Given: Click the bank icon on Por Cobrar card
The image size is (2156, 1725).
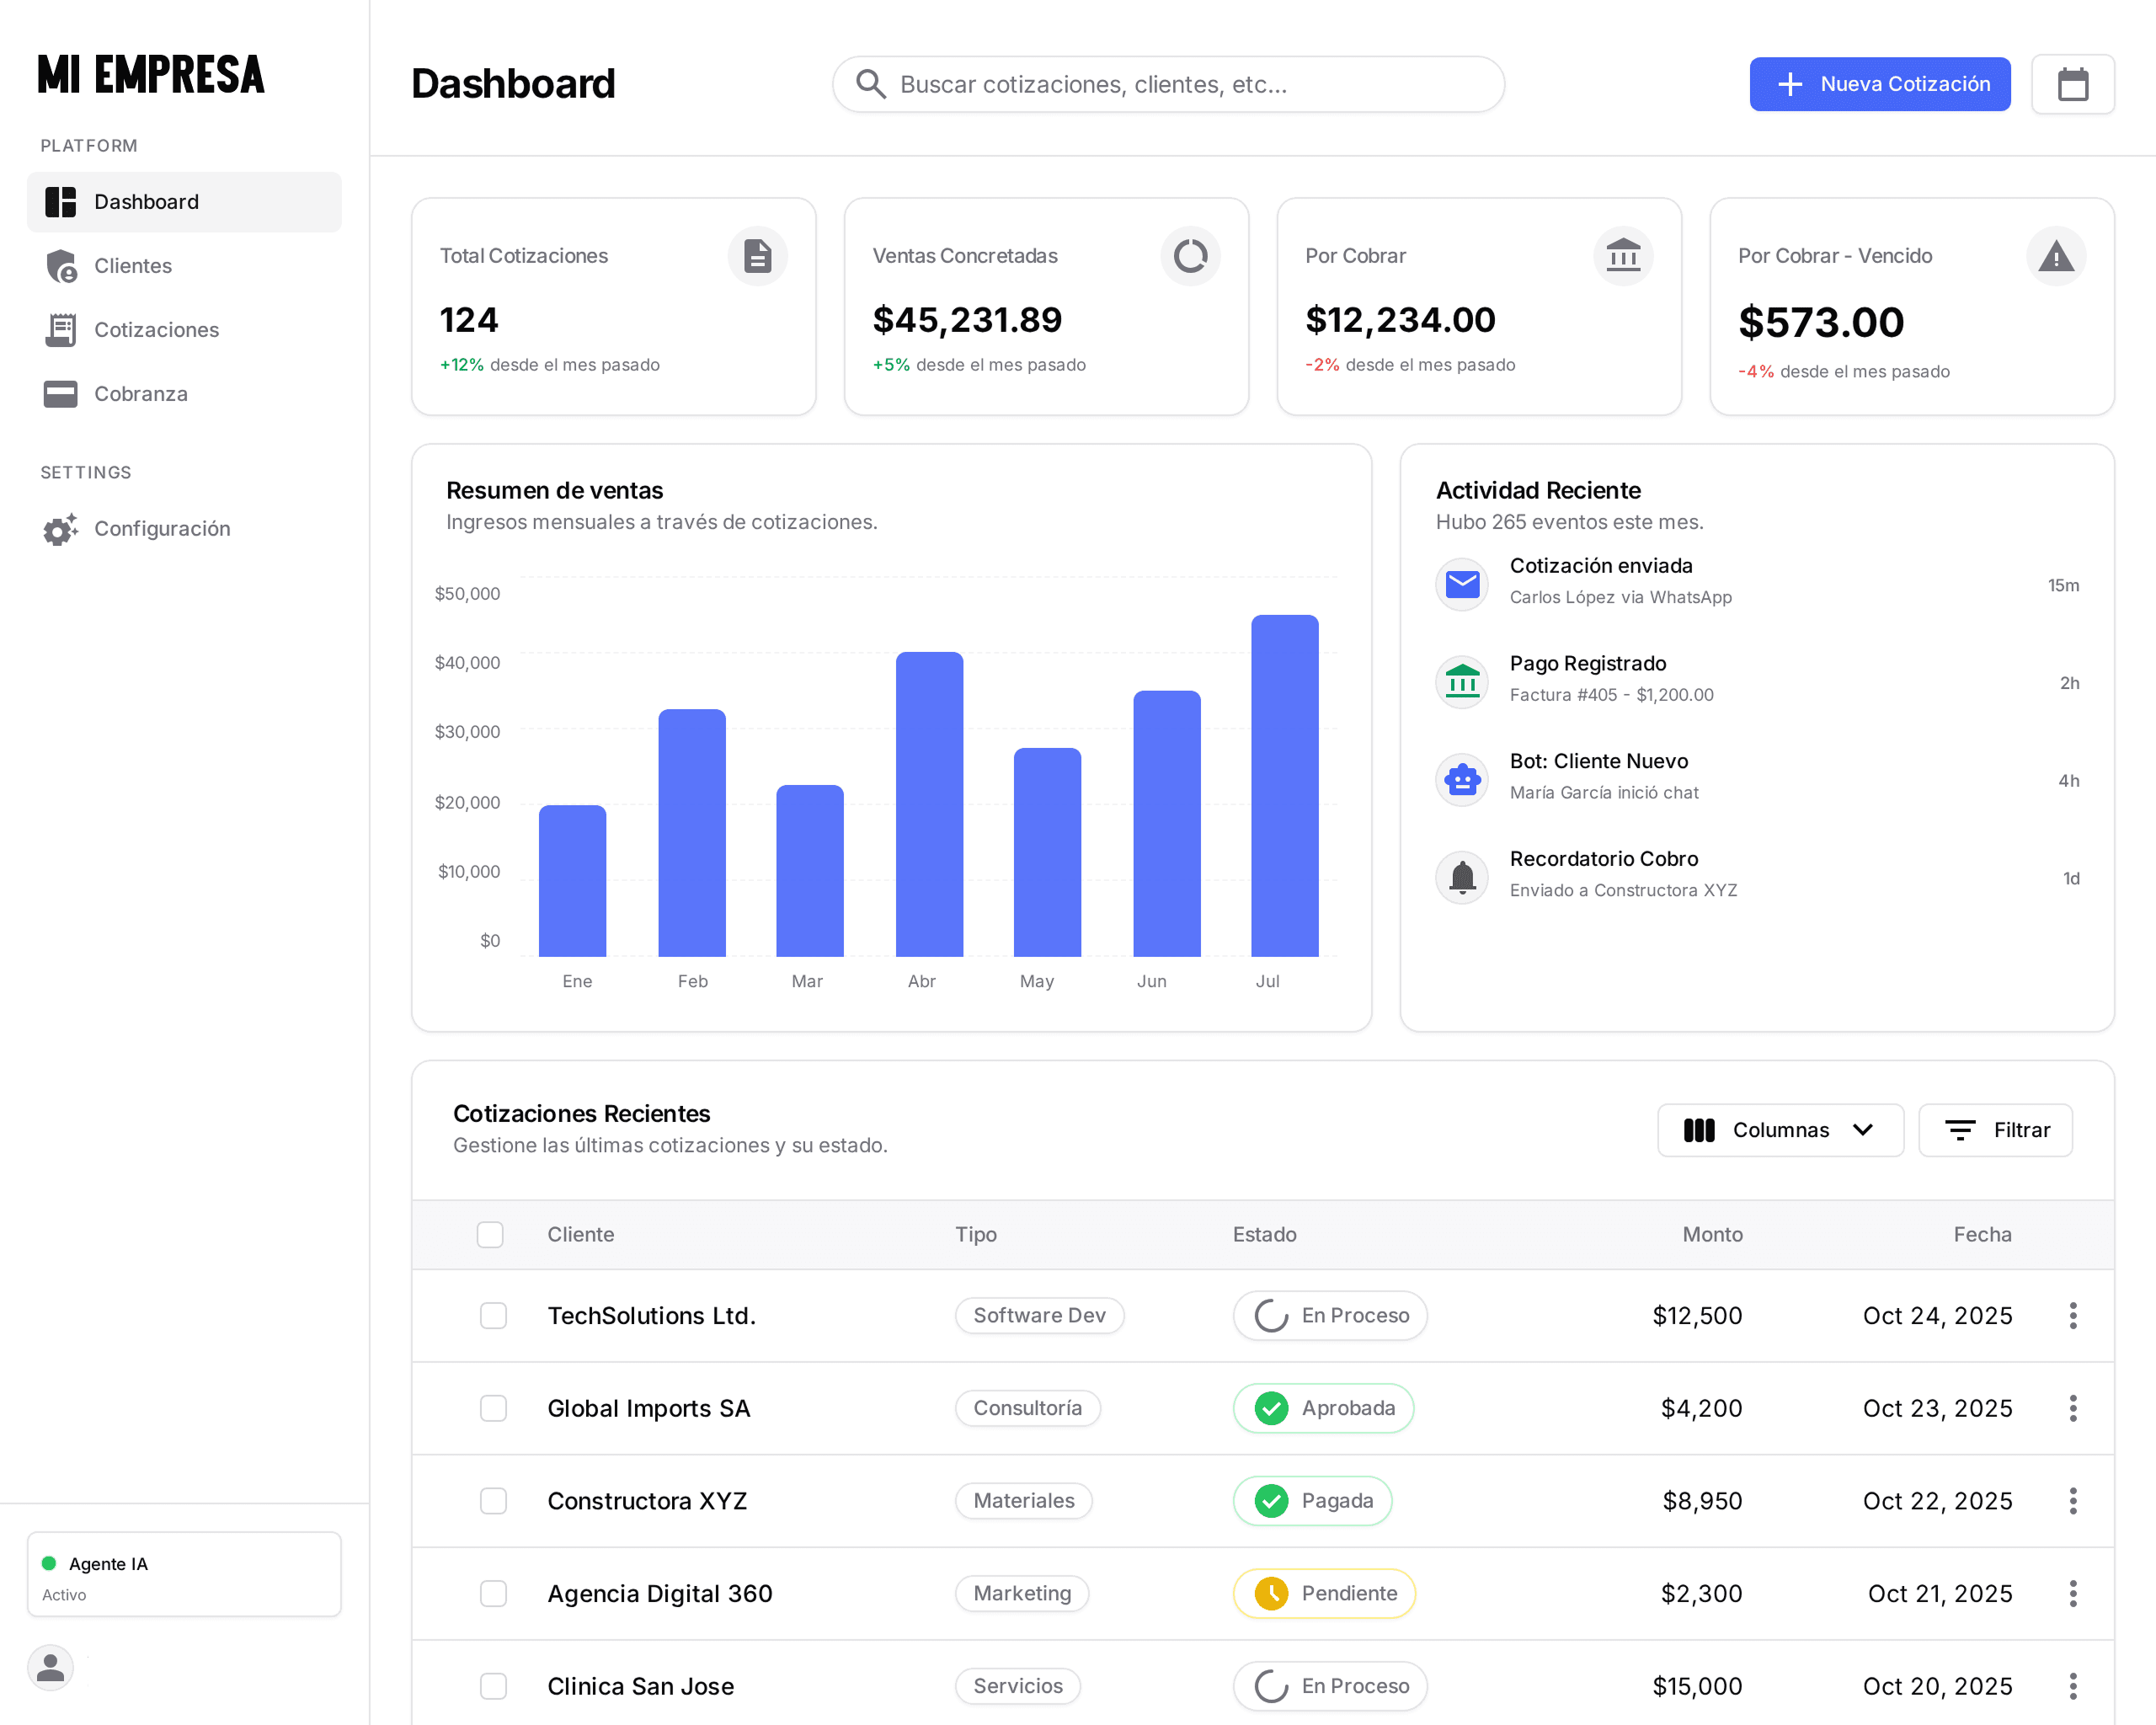Looking at the screenshot, I should click(1622, 255).
